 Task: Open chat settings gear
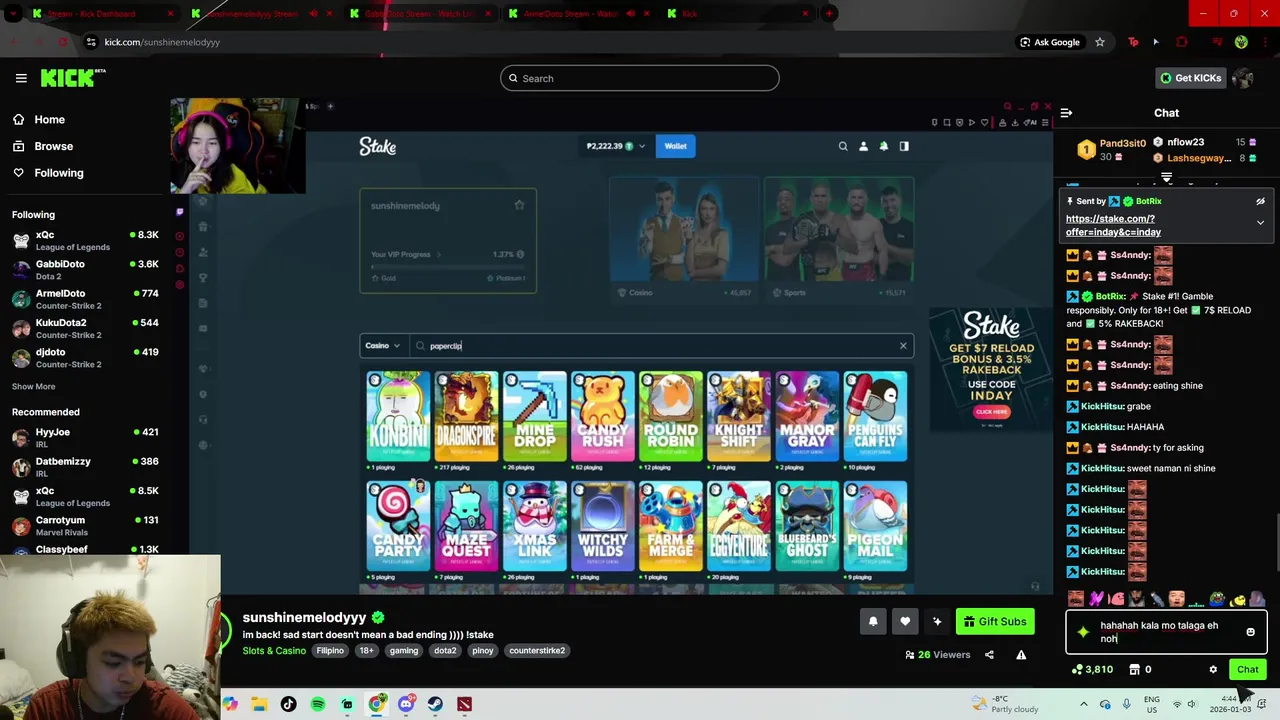tap(1213, 670)
